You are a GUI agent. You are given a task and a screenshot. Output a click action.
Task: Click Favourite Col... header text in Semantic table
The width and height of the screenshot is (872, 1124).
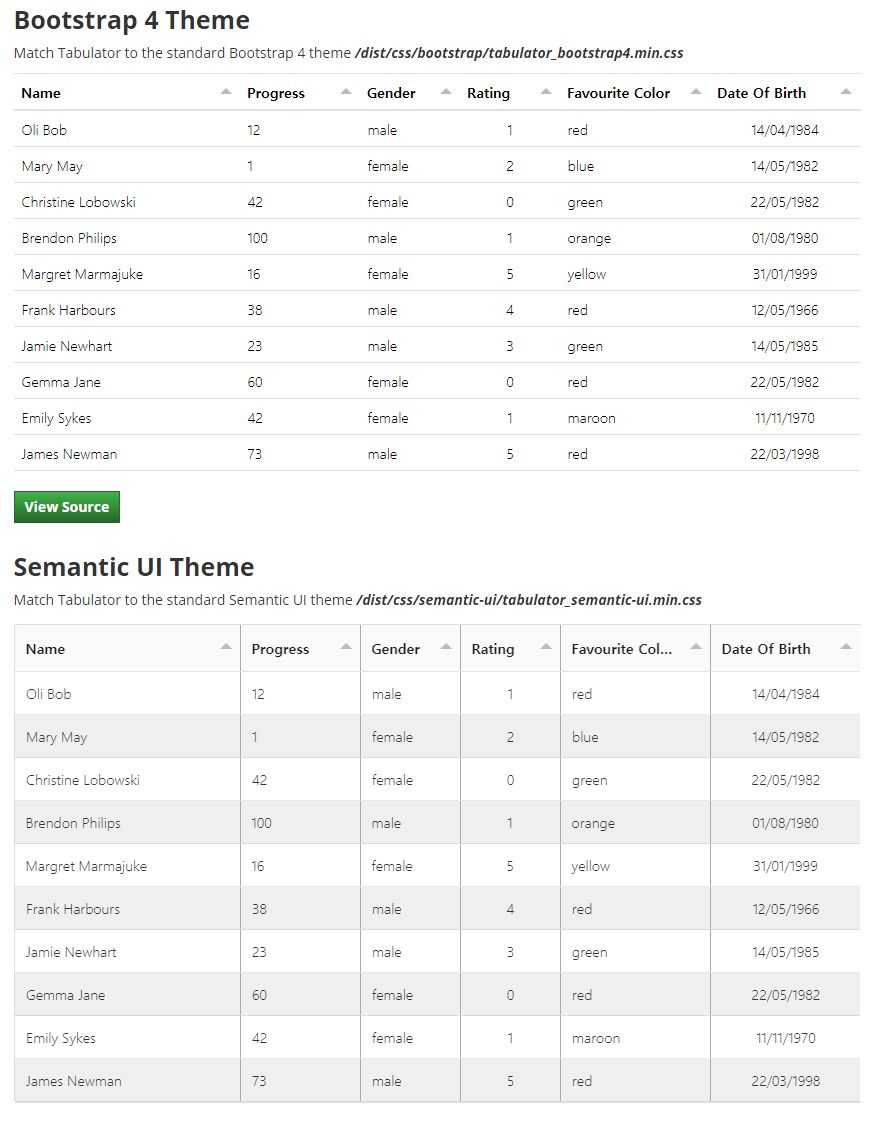622,649
